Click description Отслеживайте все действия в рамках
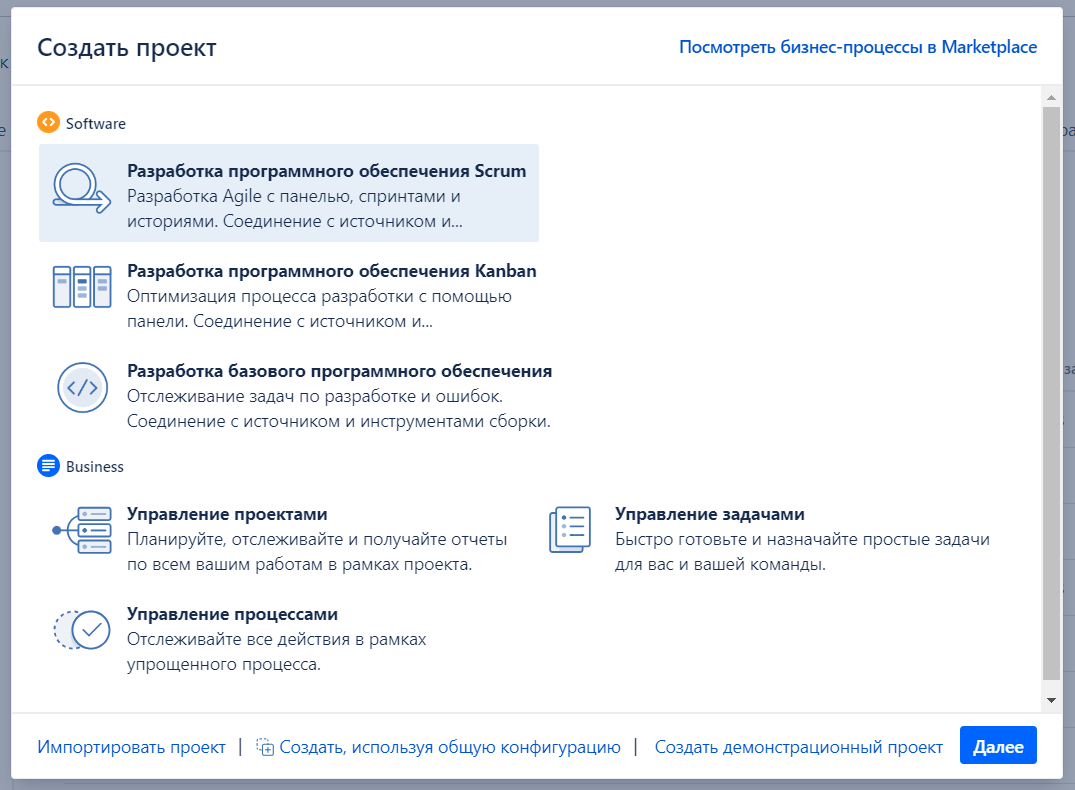 point(276,651)
